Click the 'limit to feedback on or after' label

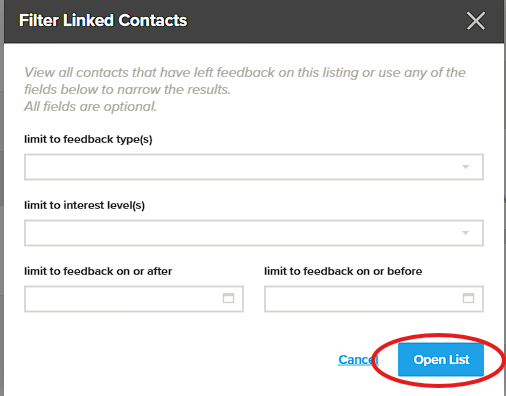coord(98,271)
